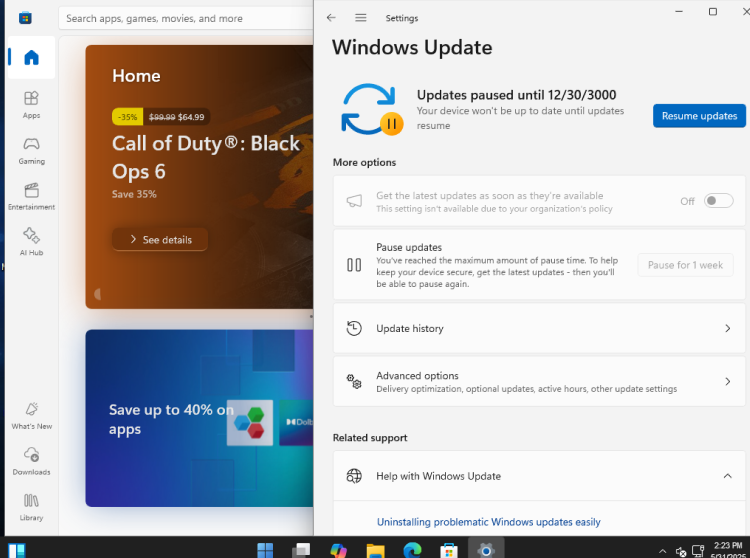The width and height of the screenshot is (750, 558).
Task: Show hidden system tray icons
Action: click(x=662, y=551)
